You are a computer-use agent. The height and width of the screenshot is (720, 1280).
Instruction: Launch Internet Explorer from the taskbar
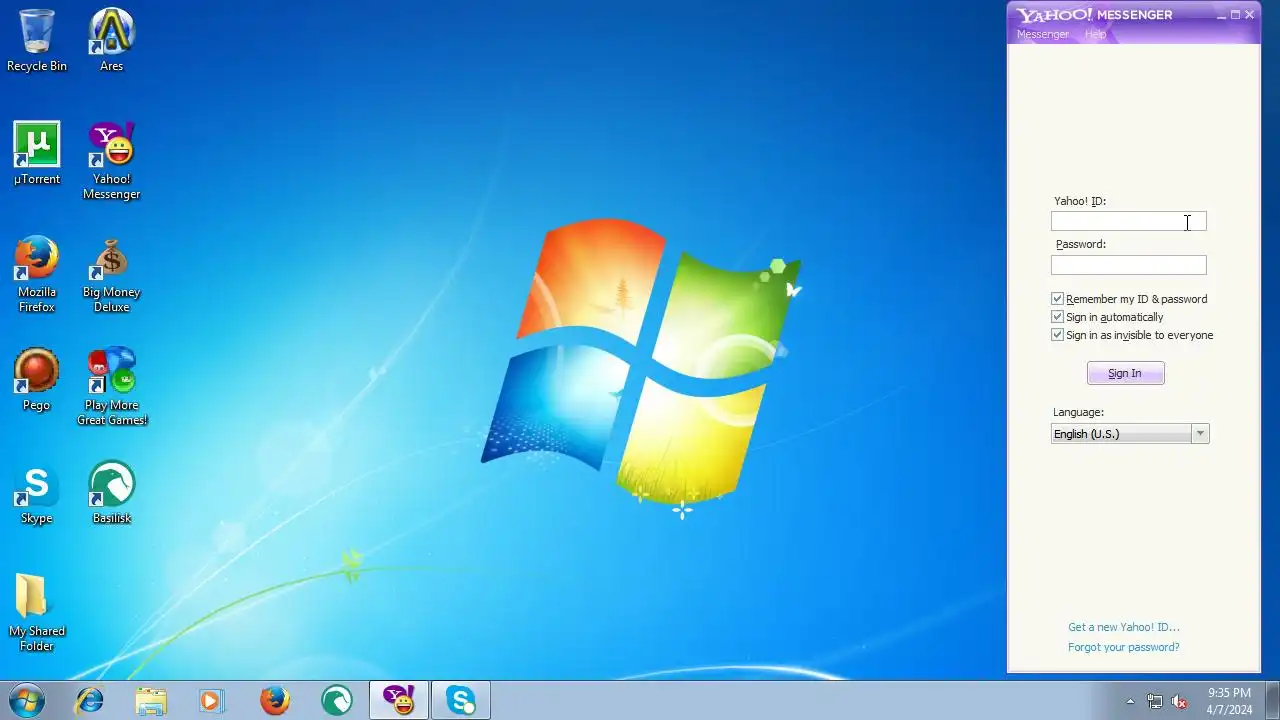(x=89, y=700)
